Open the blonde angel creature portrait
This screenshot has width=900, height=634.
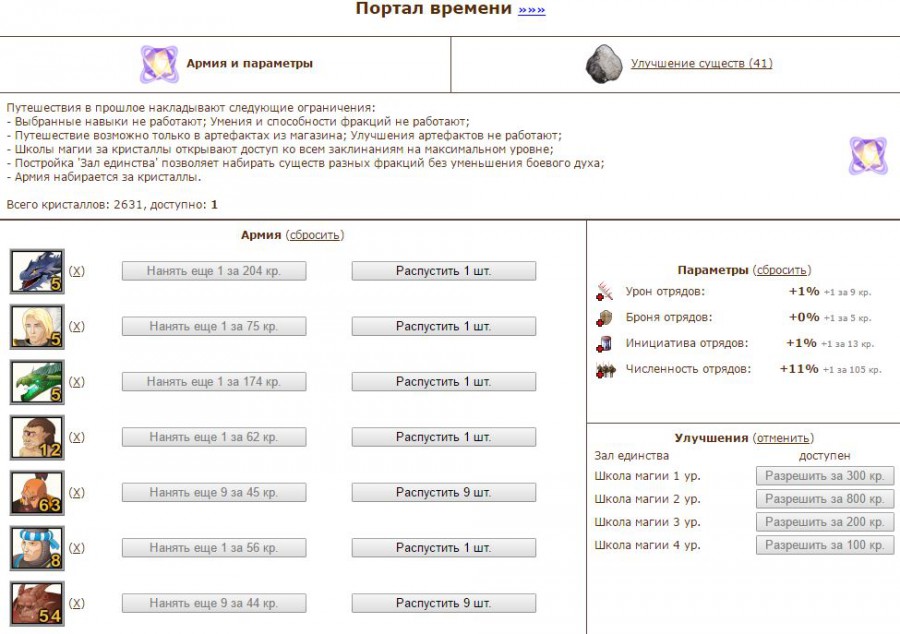point(37,327)
